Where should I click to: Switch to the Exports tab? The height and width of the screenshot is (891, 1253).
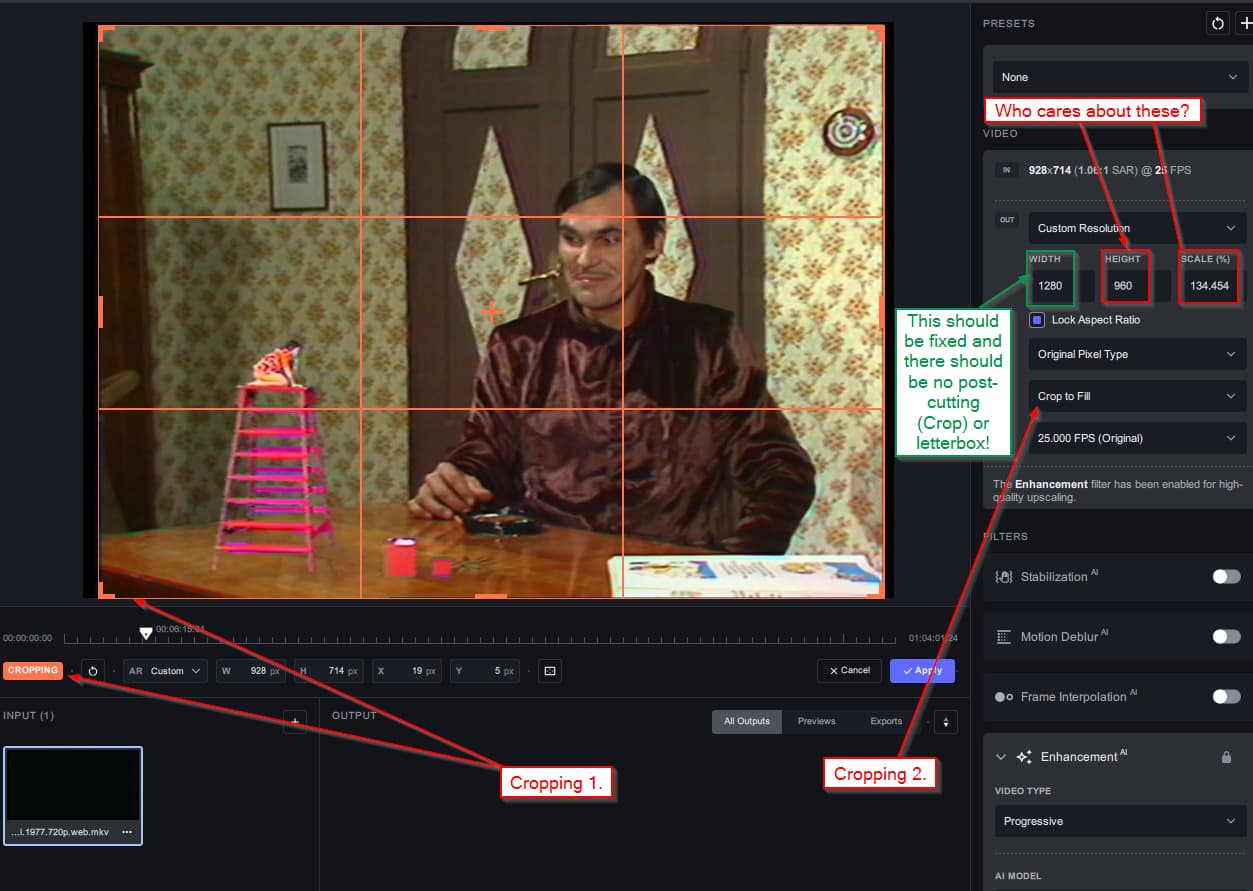point(886,721)
